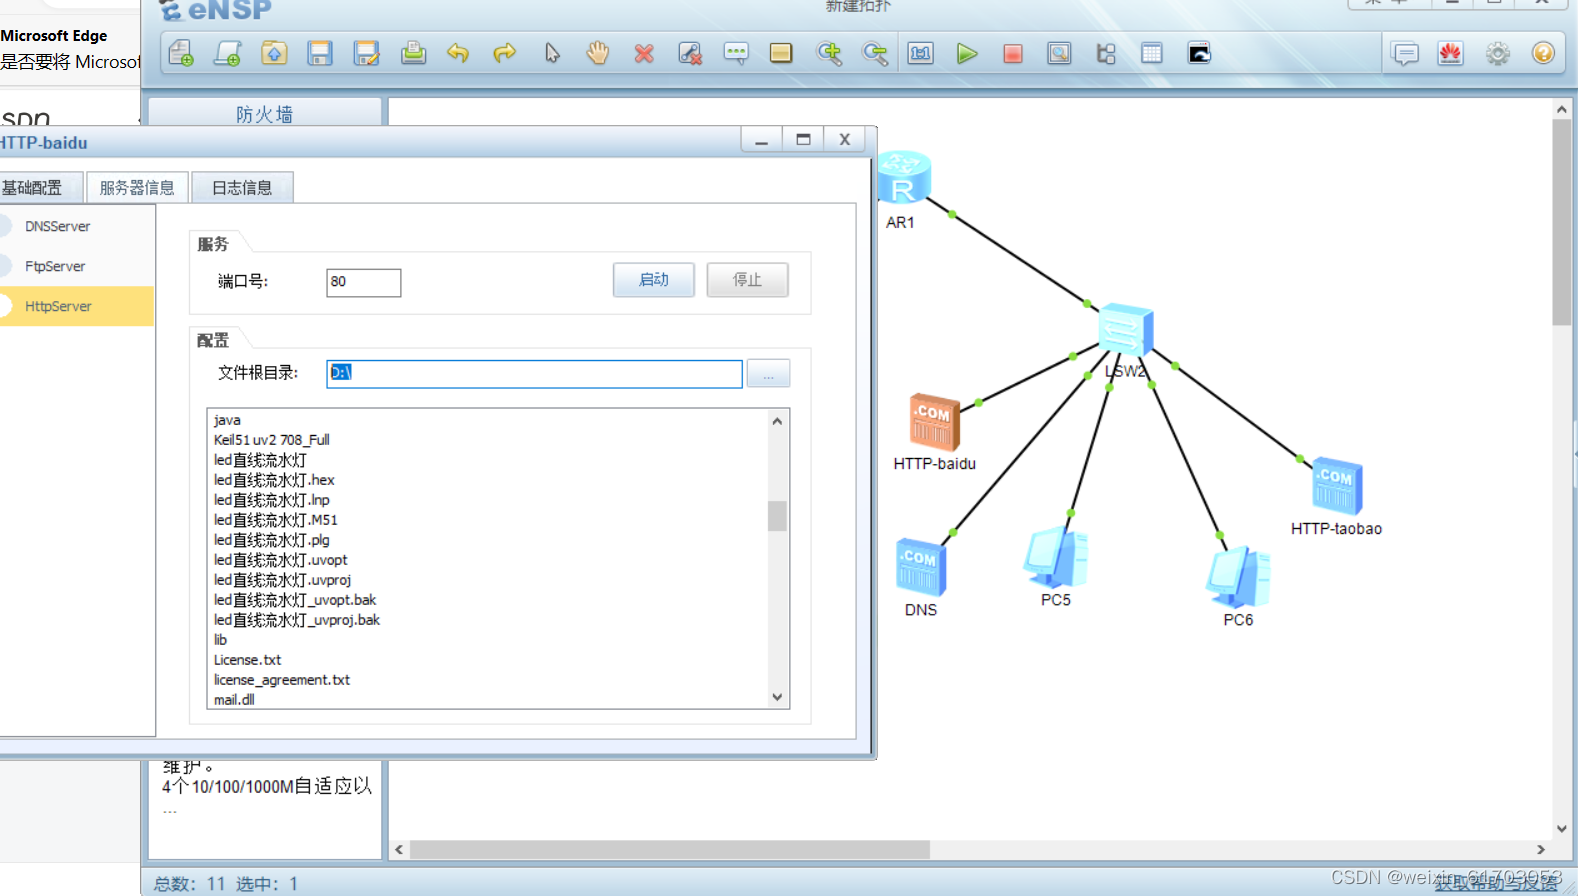Click the 文件根目录 path input field

535,373
